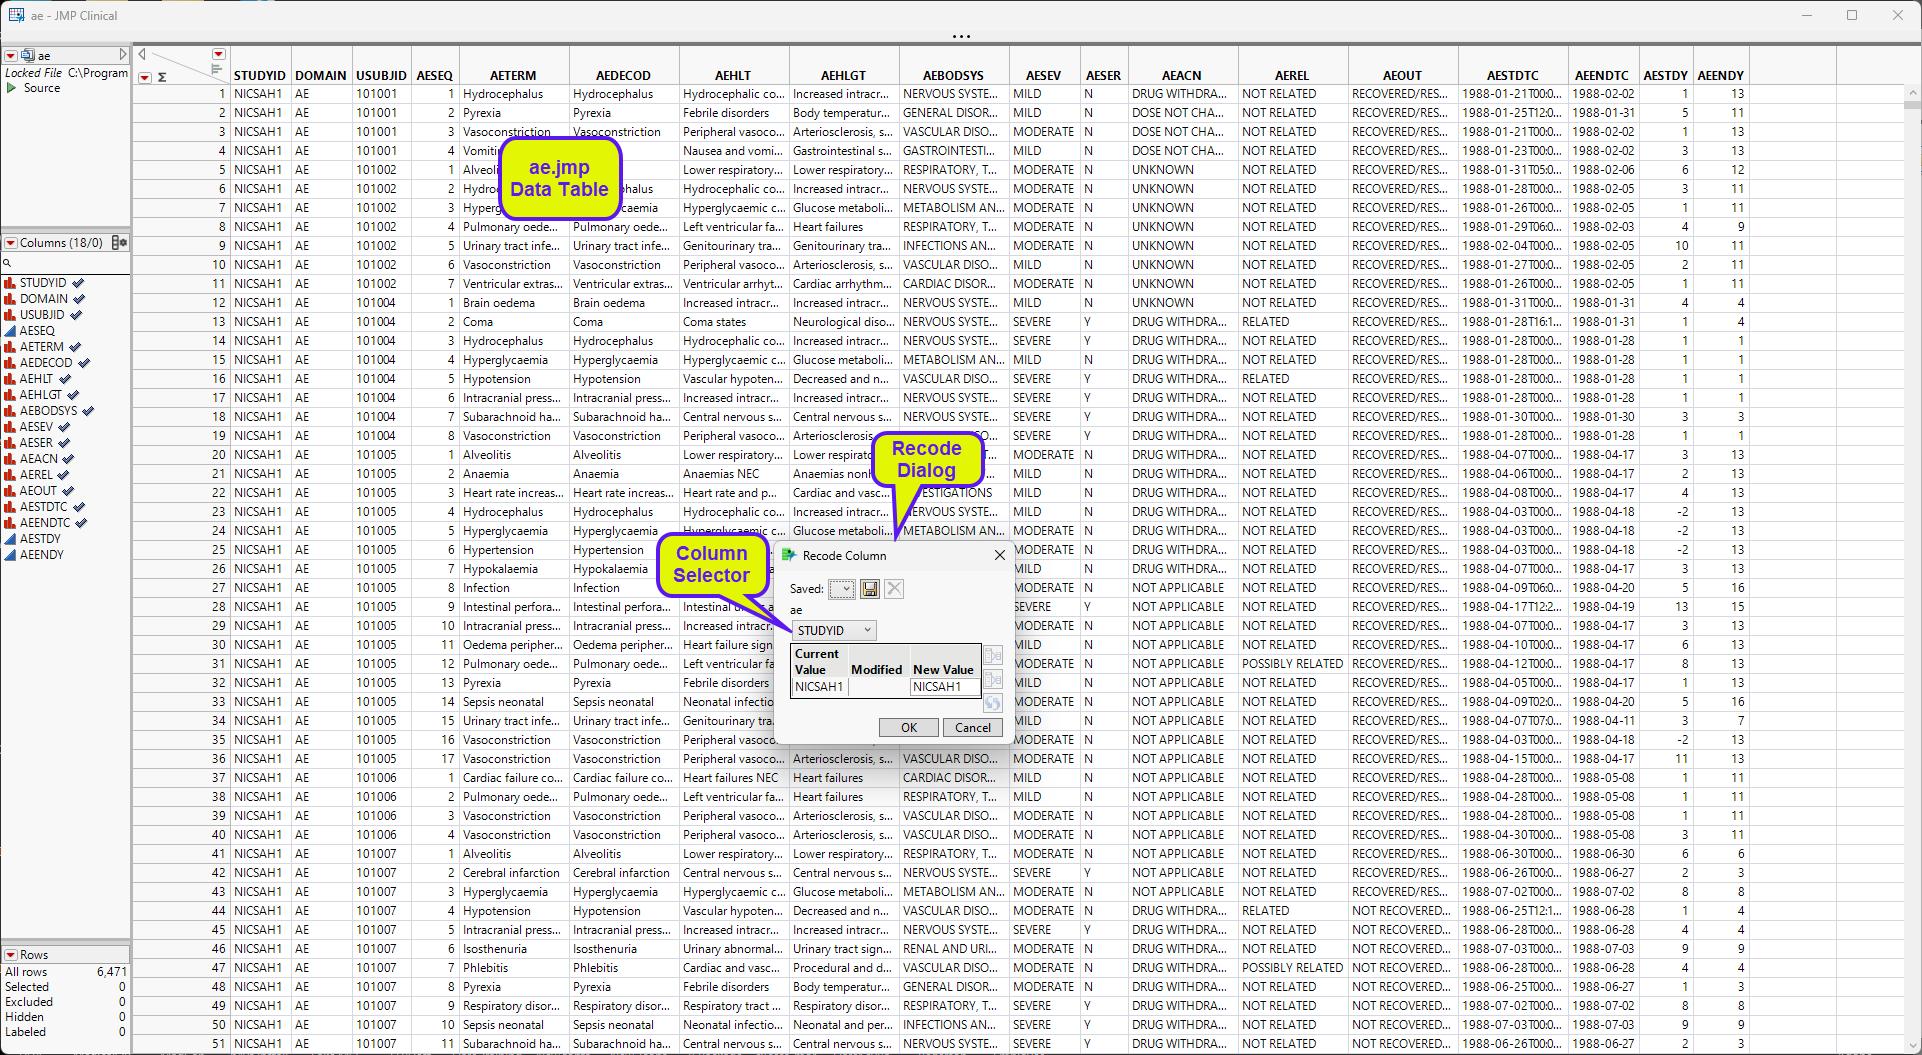The width and height of the screenshot is (1922, 1055).
Task: Click the column selector gear icon in Columns header
Action: (119, 243)
